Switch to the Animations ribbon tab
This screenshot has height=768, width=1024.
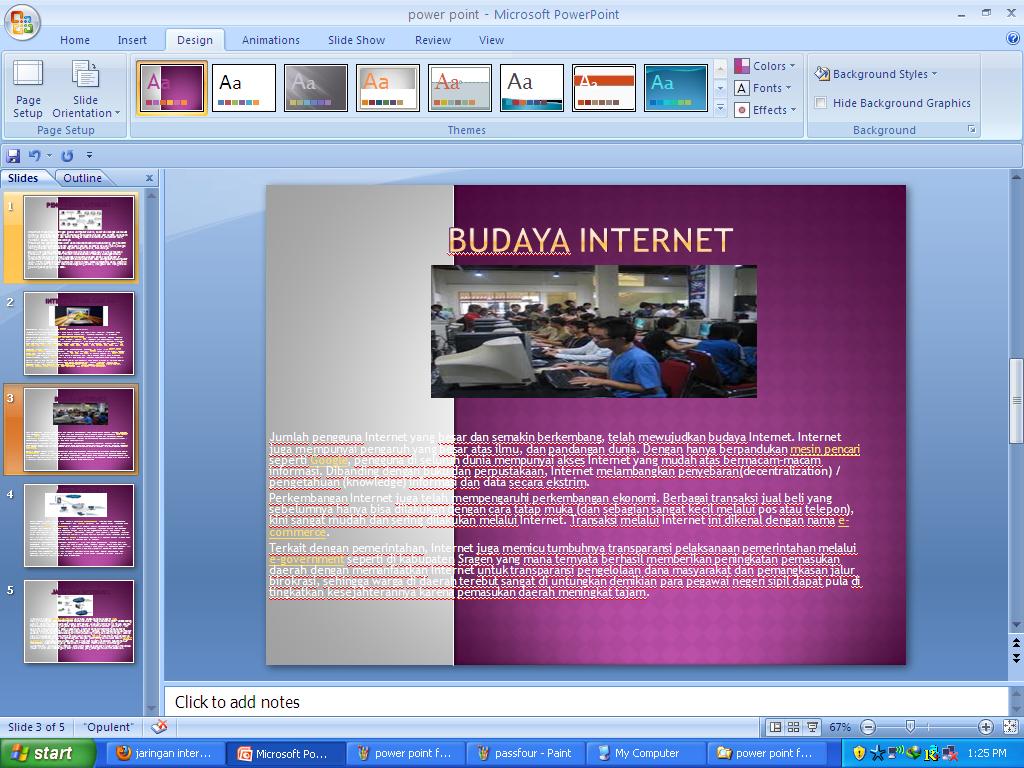(x=270, y=40)
